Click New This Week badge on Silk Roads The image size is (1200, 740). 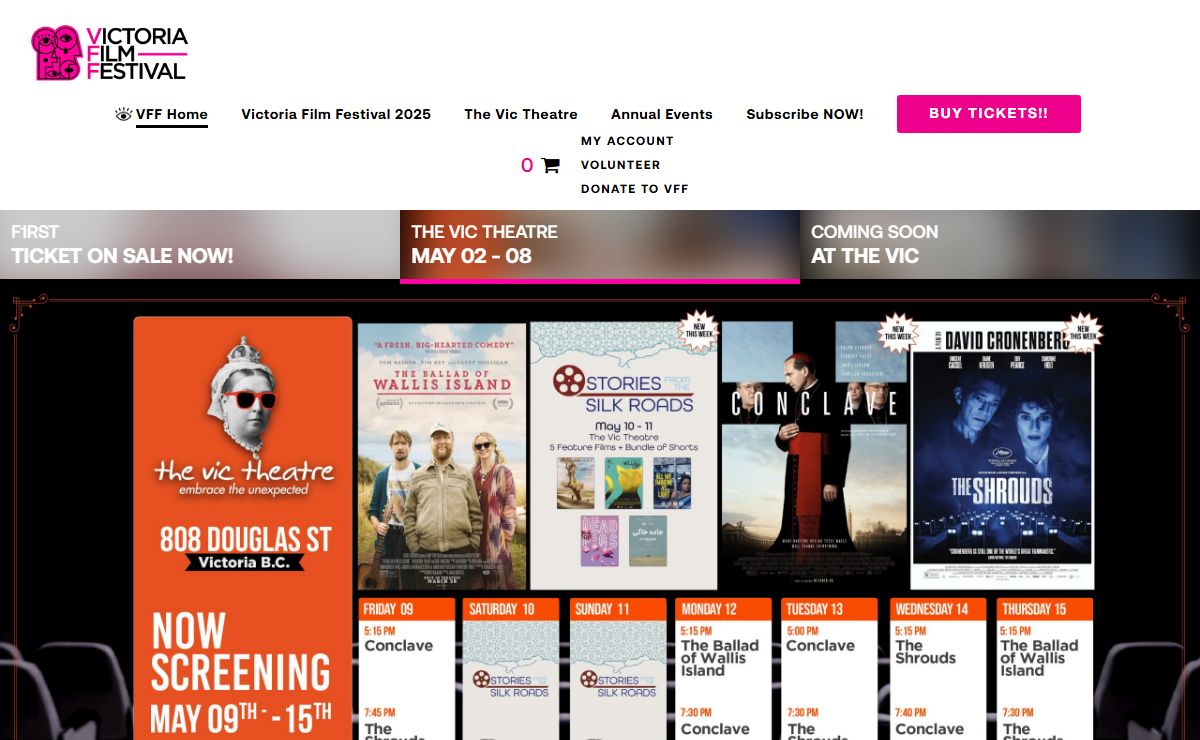click(x=699, y=331)
